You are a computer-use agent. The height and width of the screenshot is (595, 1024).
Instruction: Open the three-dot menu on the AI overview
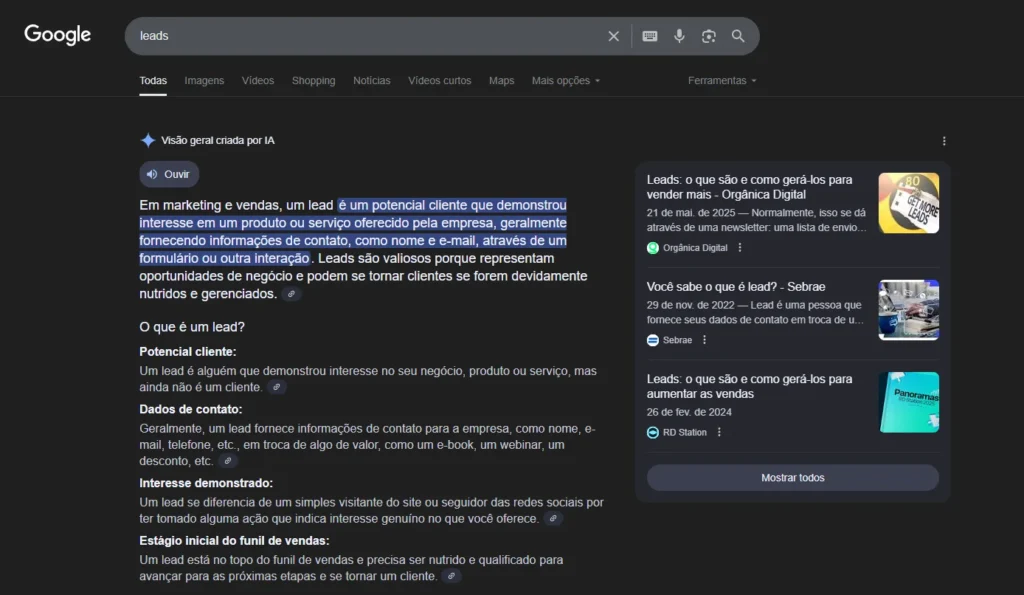pyautogui.click(x=944, y=140)
